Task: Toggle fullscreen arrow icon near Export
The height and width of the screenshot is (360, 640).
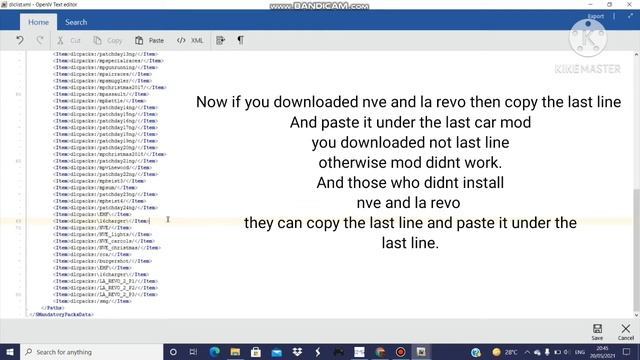Action: click(x=630, y=16)
